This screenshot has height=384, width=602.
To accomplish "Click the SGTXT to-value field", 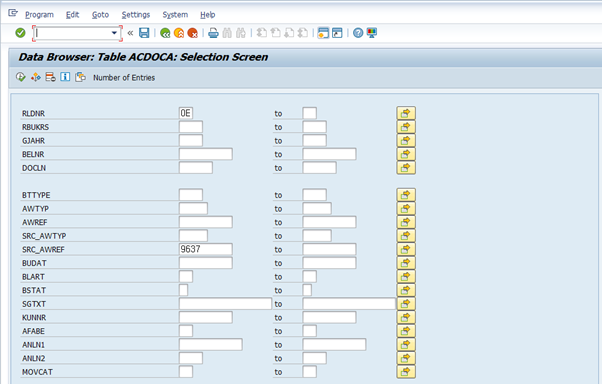I will point(349,304).
